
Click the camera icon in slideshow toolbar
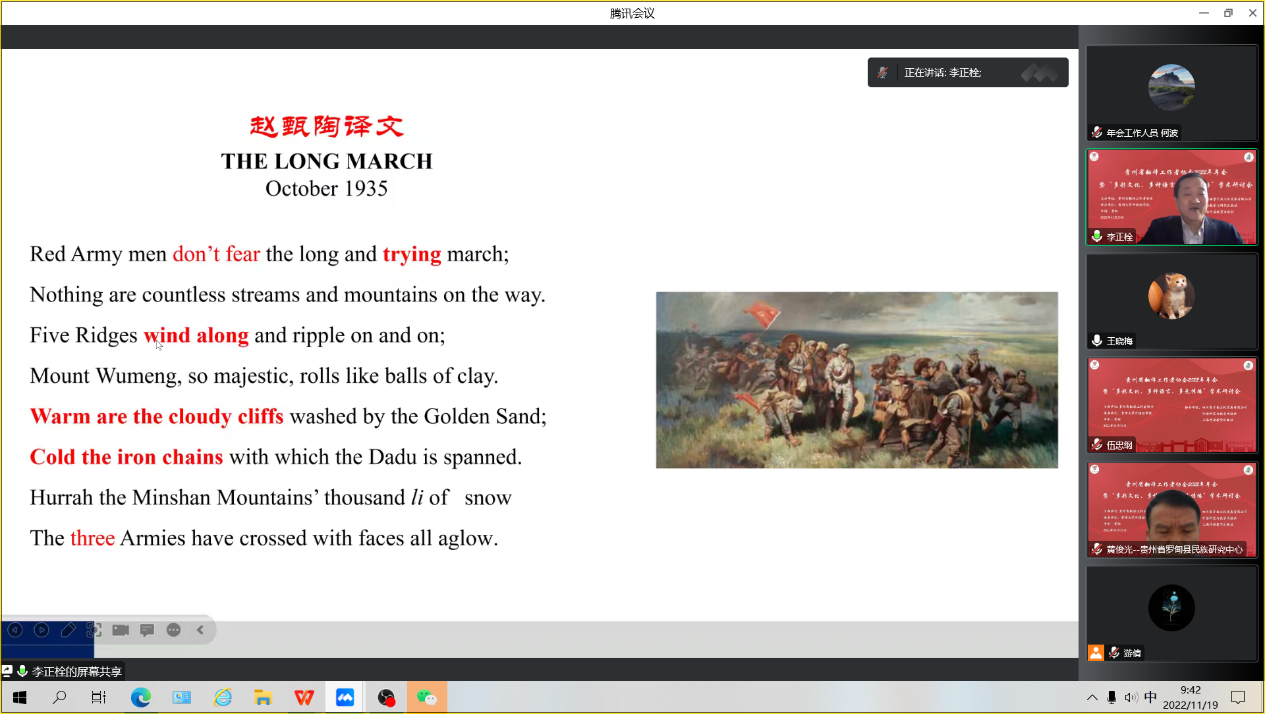pyautogui.click(x=121, y=630)
